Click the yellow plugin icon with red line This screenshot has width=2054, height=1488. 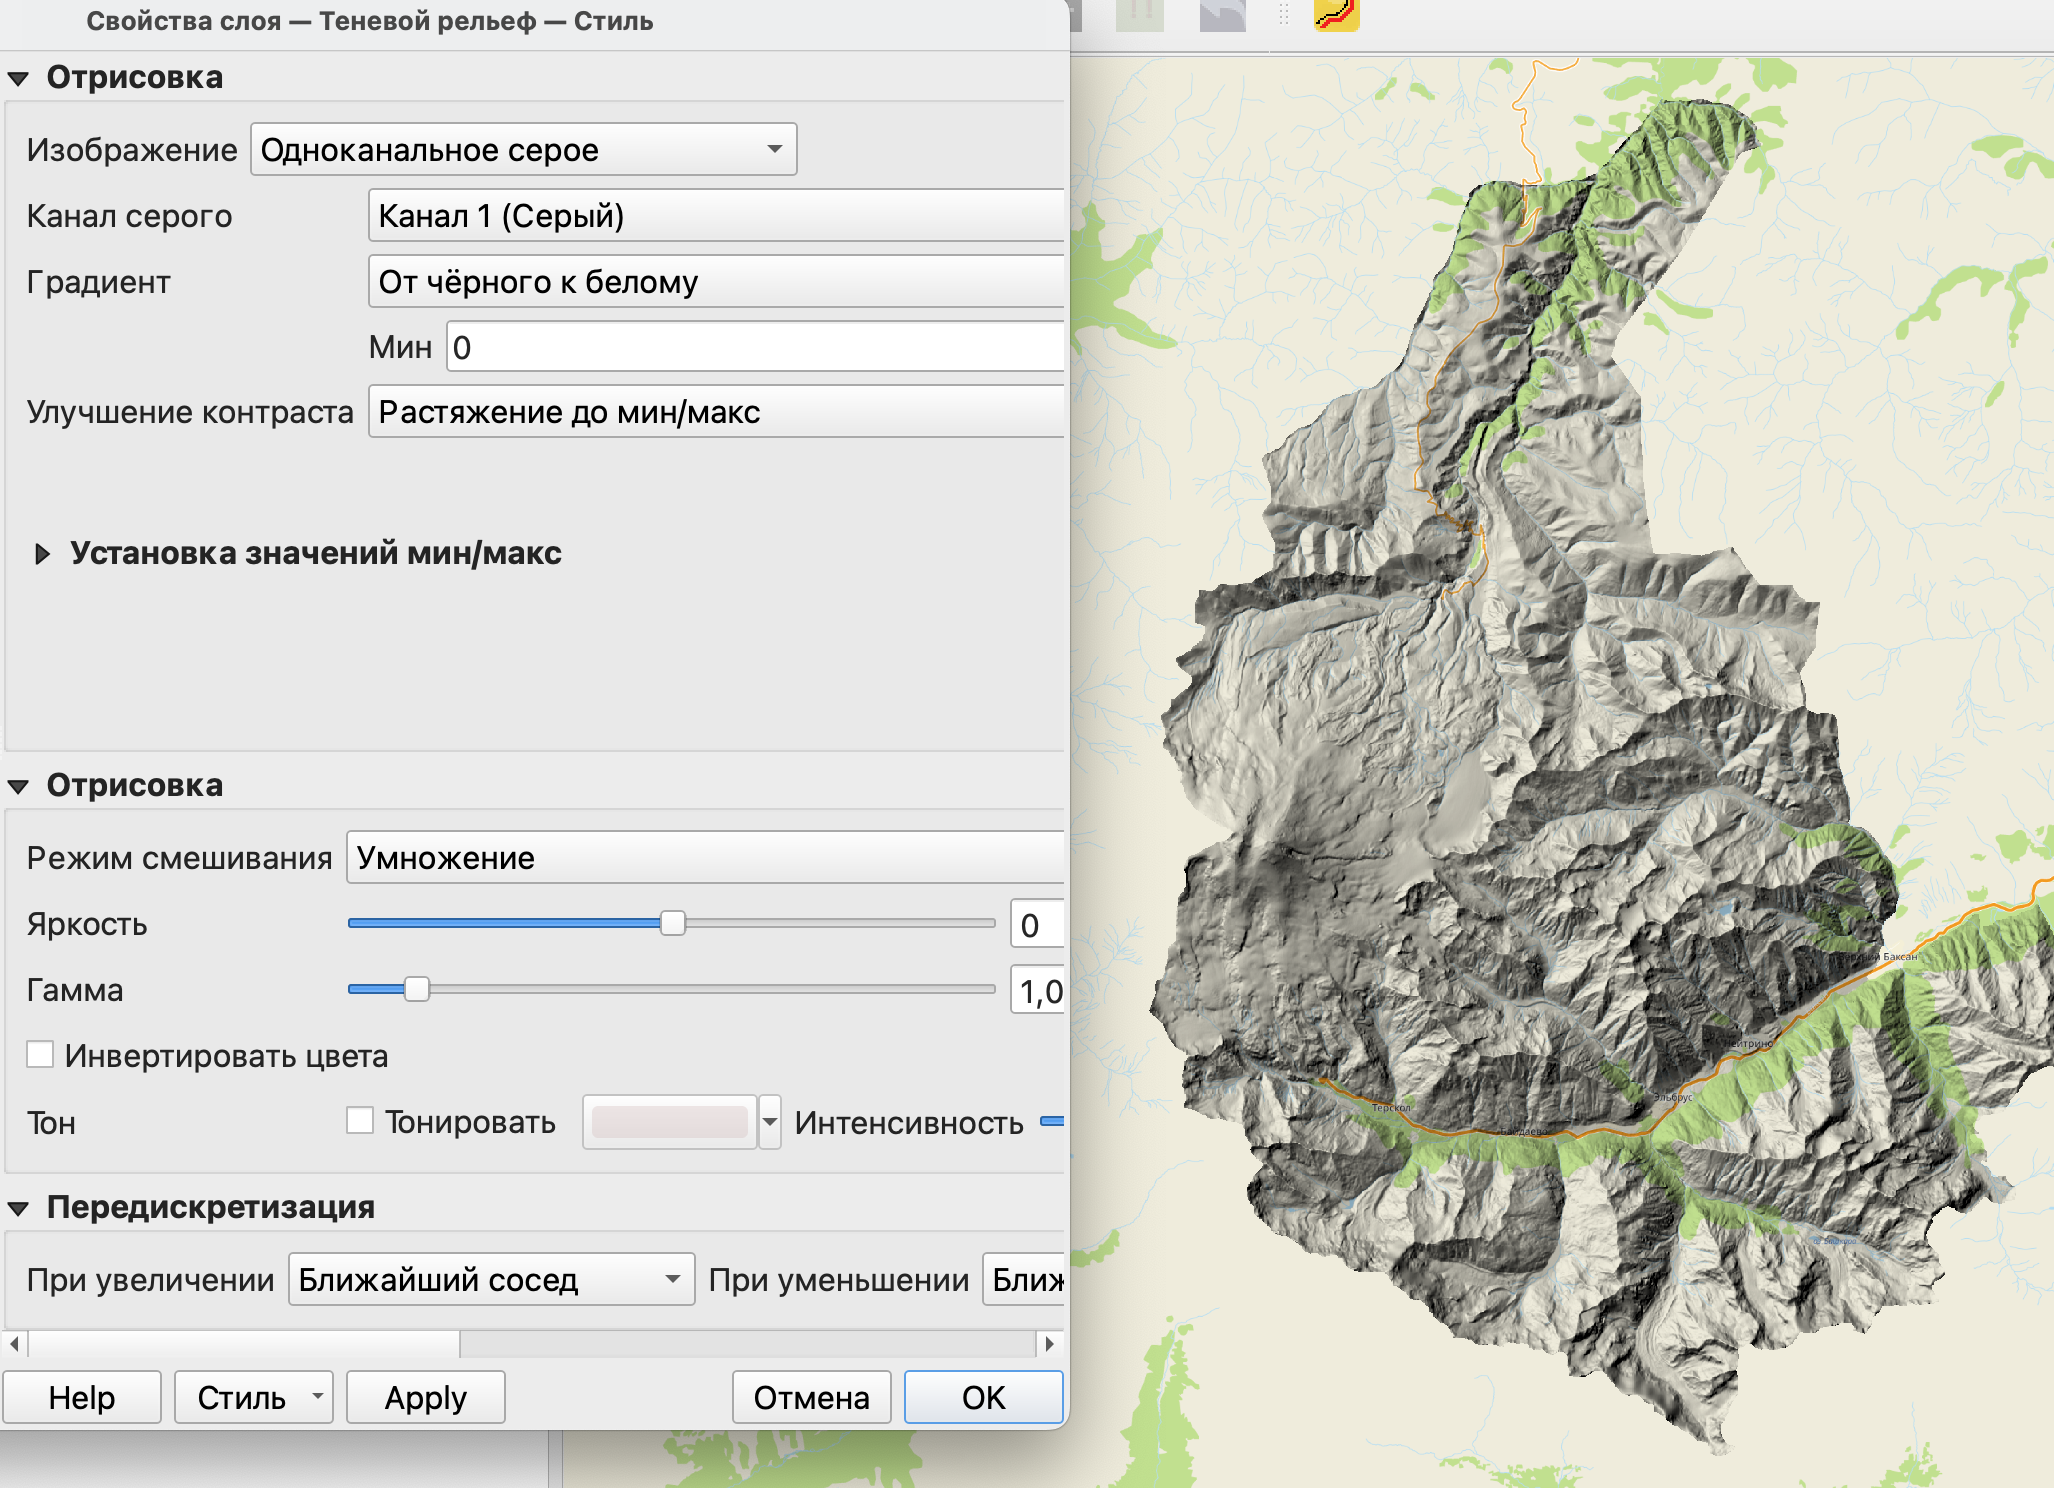click(x=1336, y=14)
